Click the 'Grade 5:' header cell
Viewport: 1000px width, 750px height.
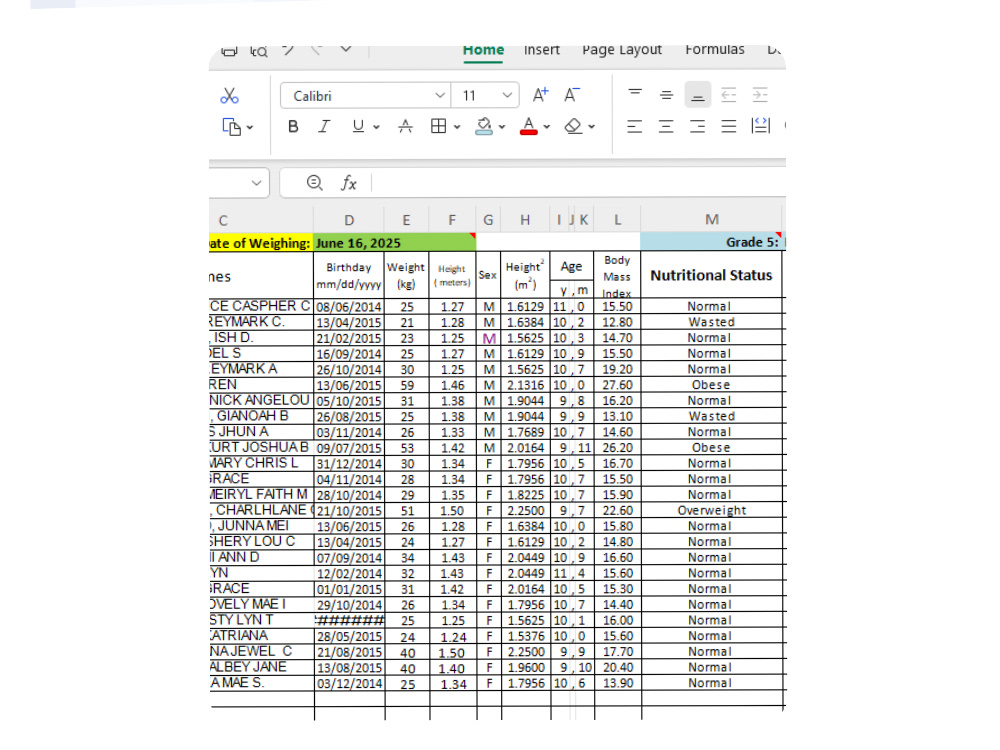click(x=712, y=242)
